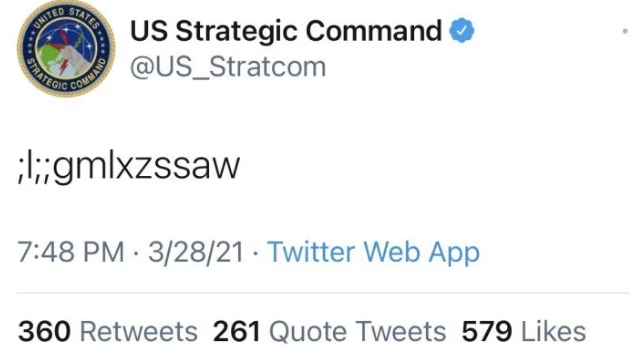The height and width of the screenshot is (361, 630).
Task: Open the more options dots menu
Action: point(625,31)
